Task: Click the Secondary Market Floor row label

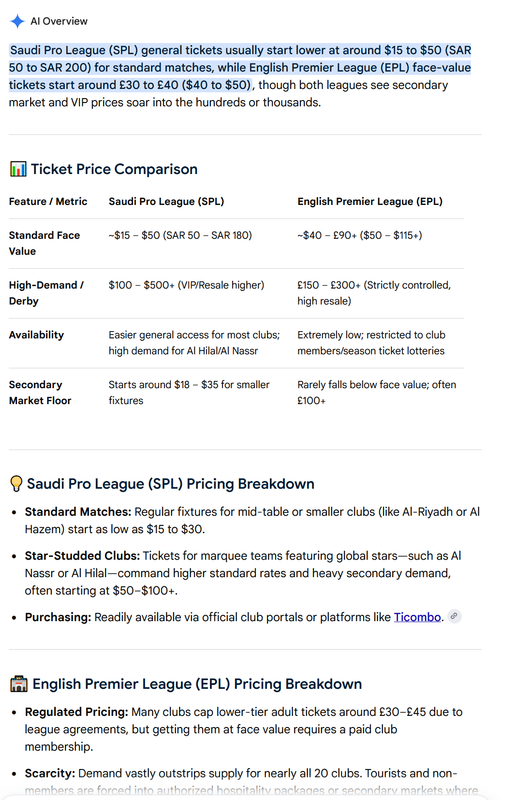Action: (x=40, y=392)
